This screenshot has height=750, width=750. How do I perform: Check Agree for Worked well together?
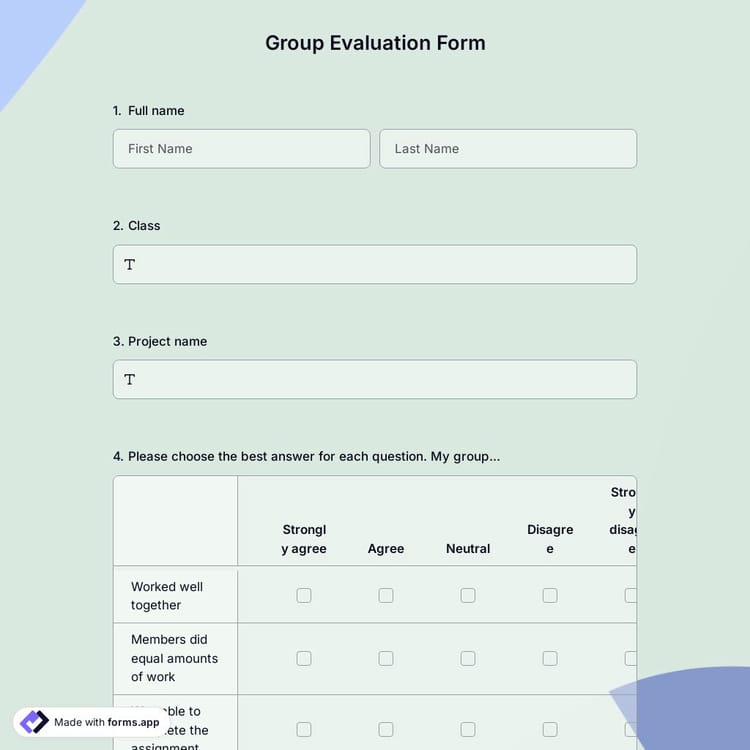tap(386, 595)
